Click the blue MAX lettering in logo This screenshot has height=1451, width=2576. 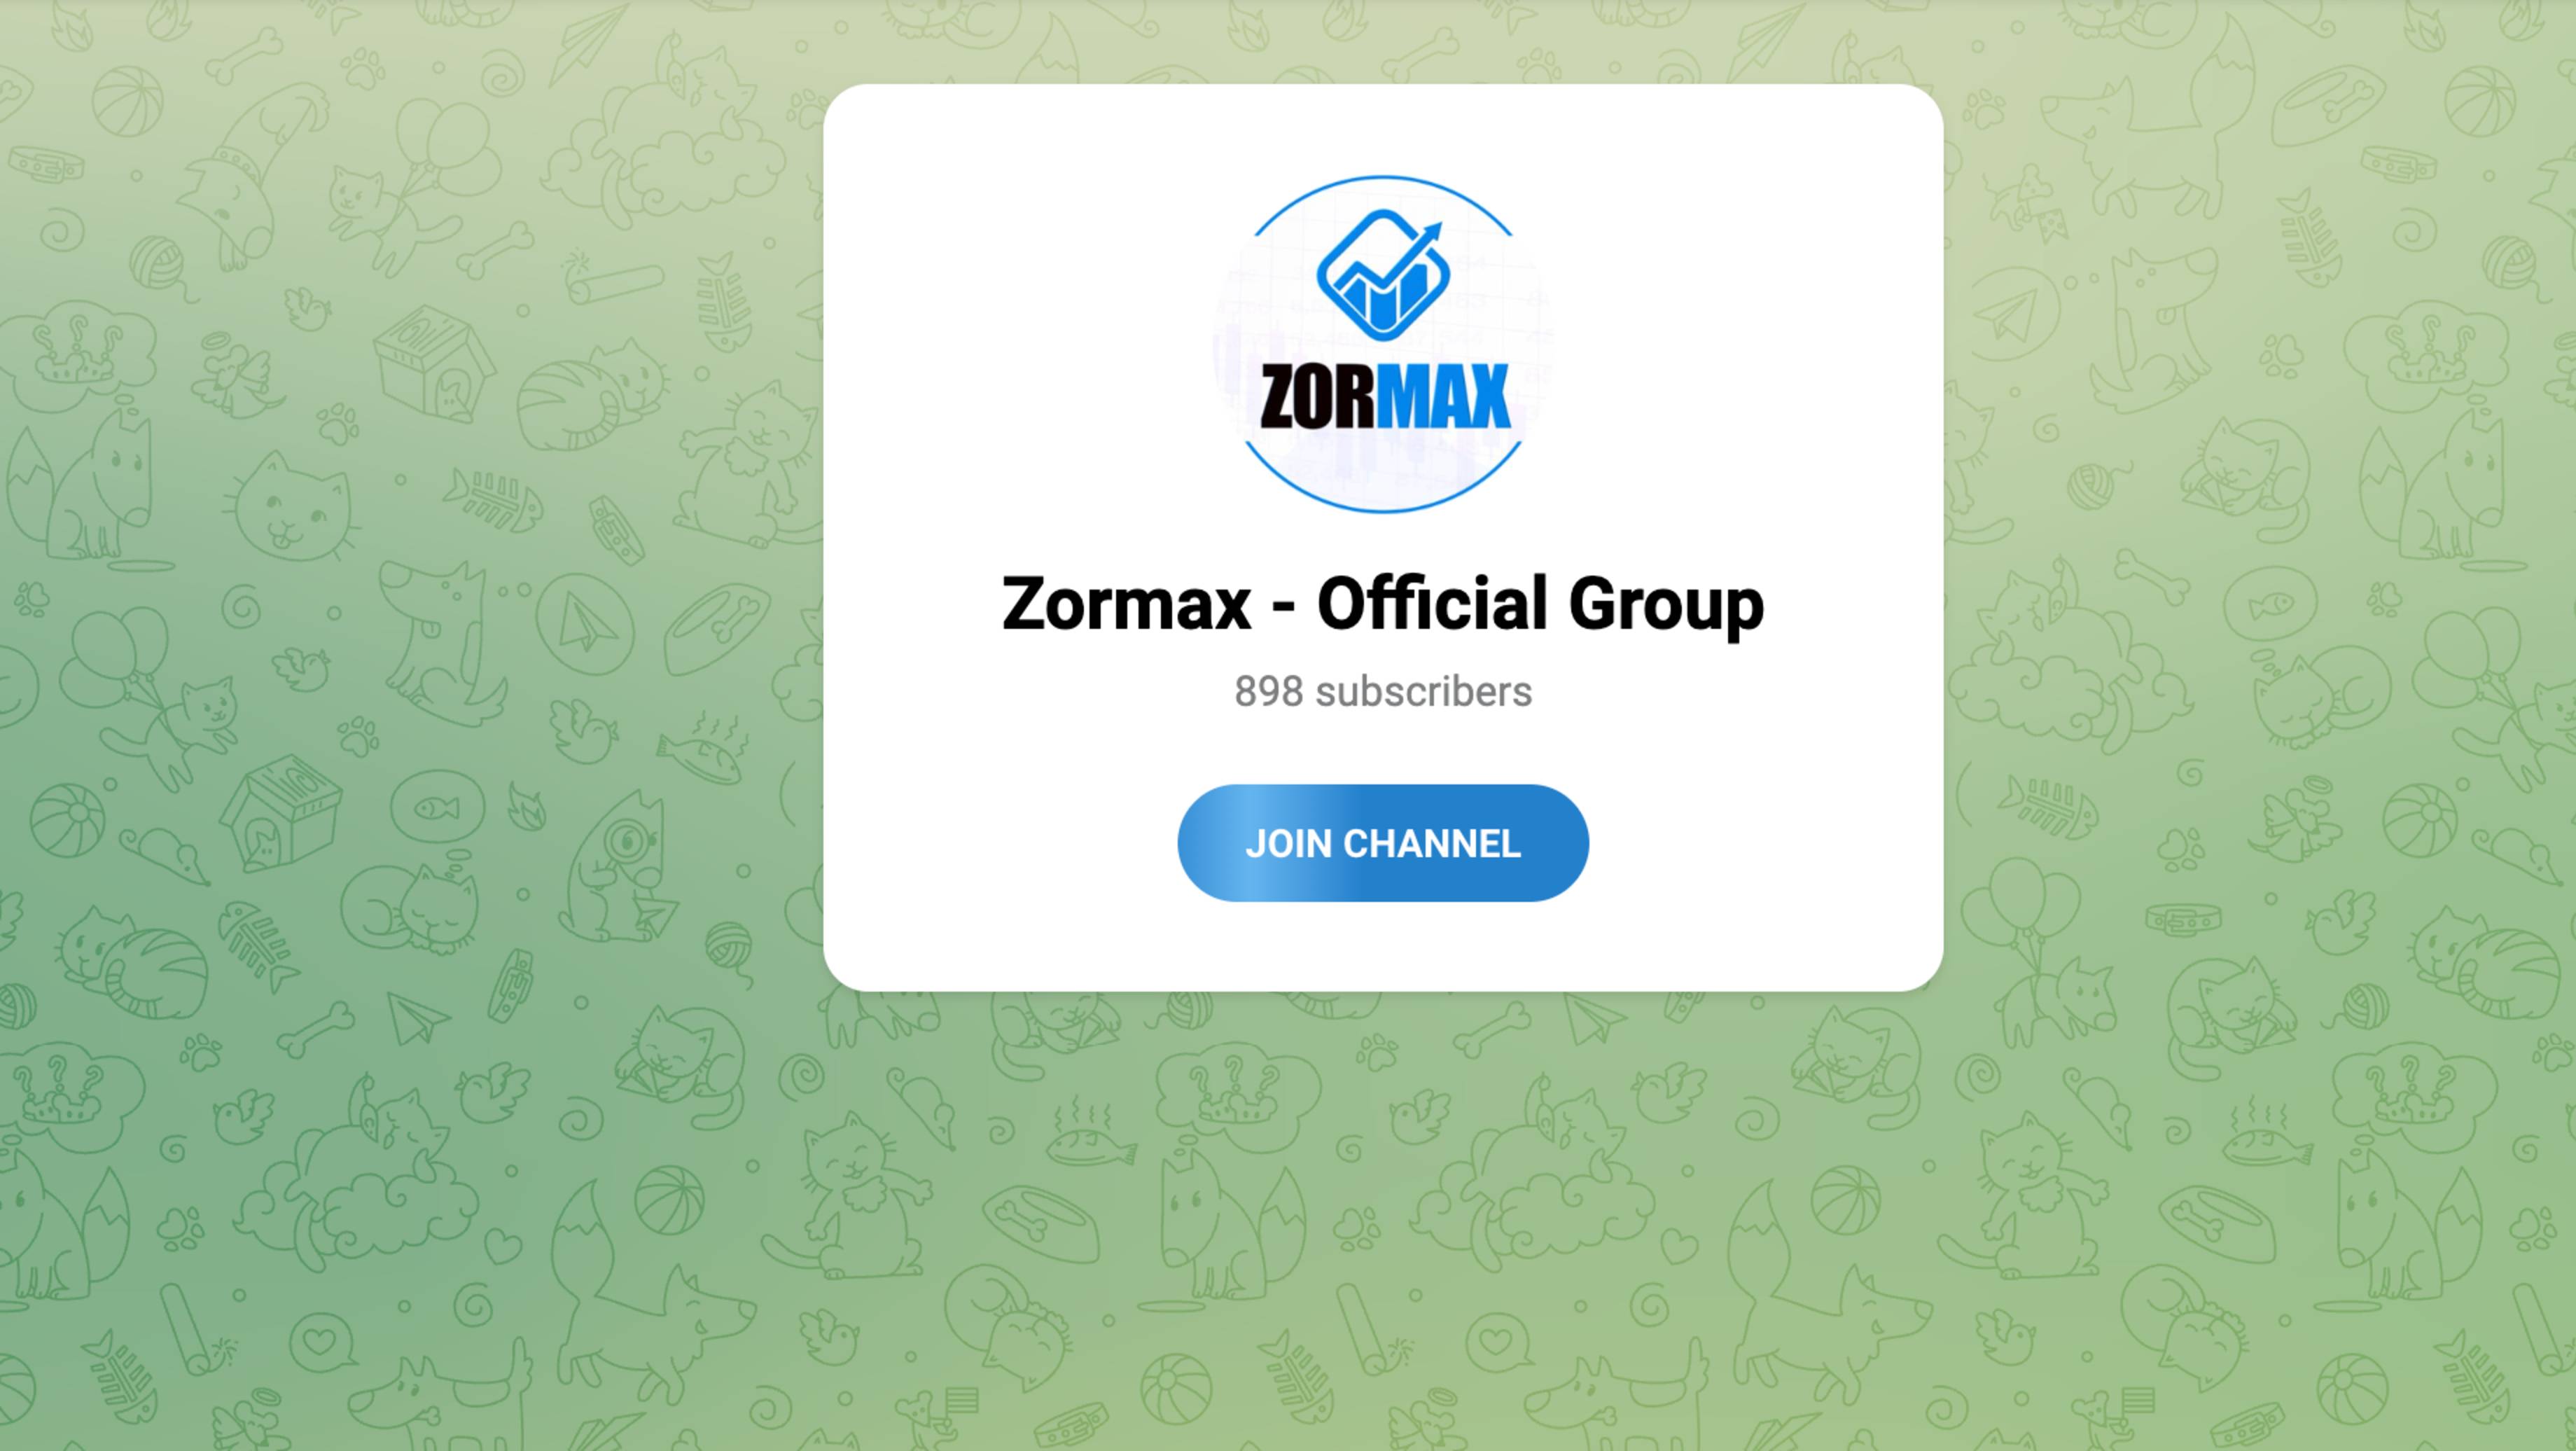point(1445,397)
